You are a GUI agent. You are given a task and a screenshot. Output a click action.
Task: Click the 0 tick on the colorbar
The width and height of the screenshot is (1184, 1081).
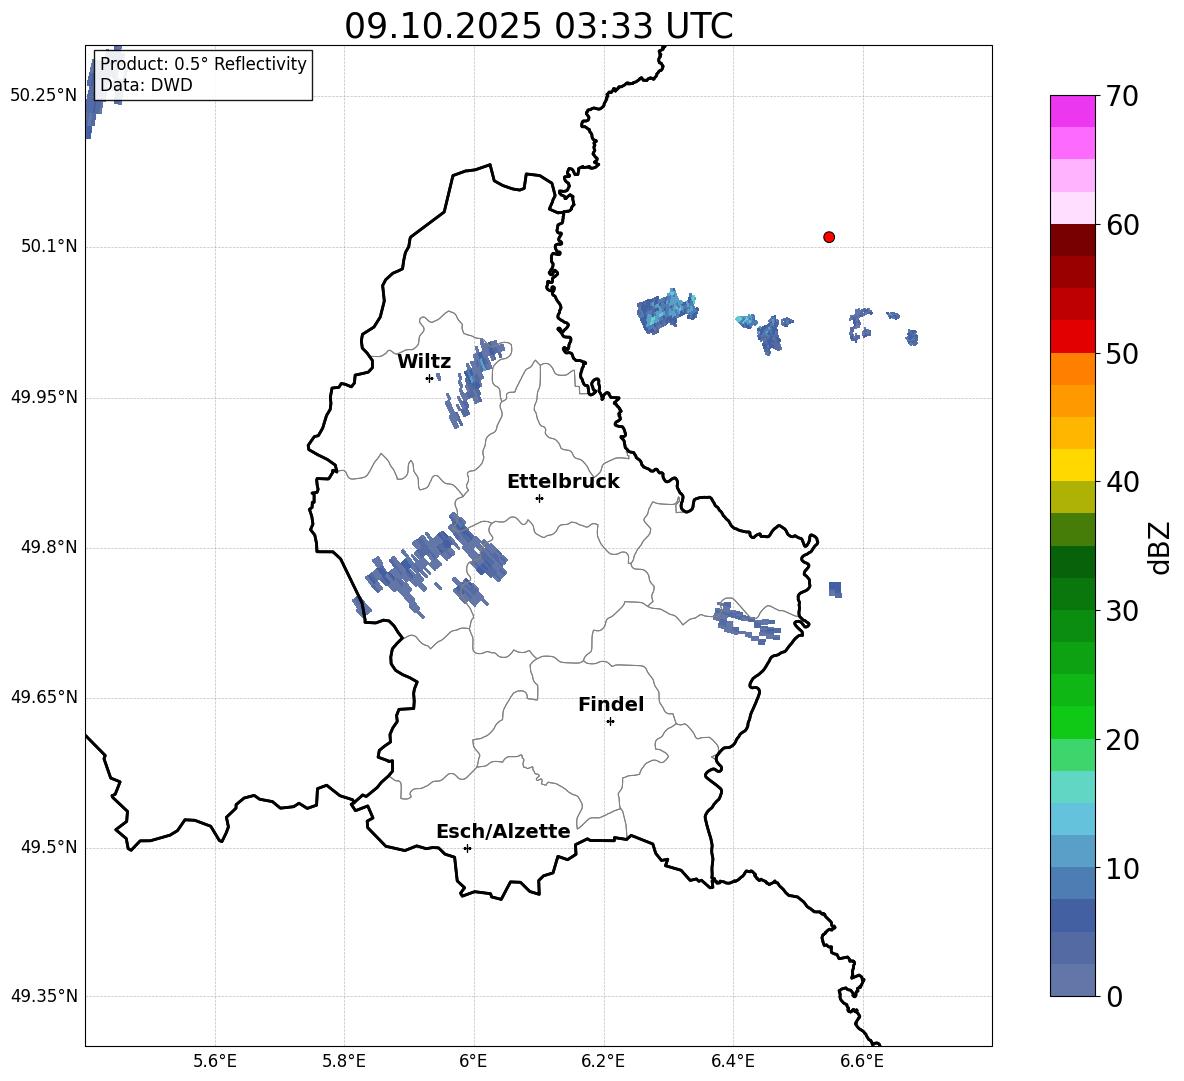1114,996
